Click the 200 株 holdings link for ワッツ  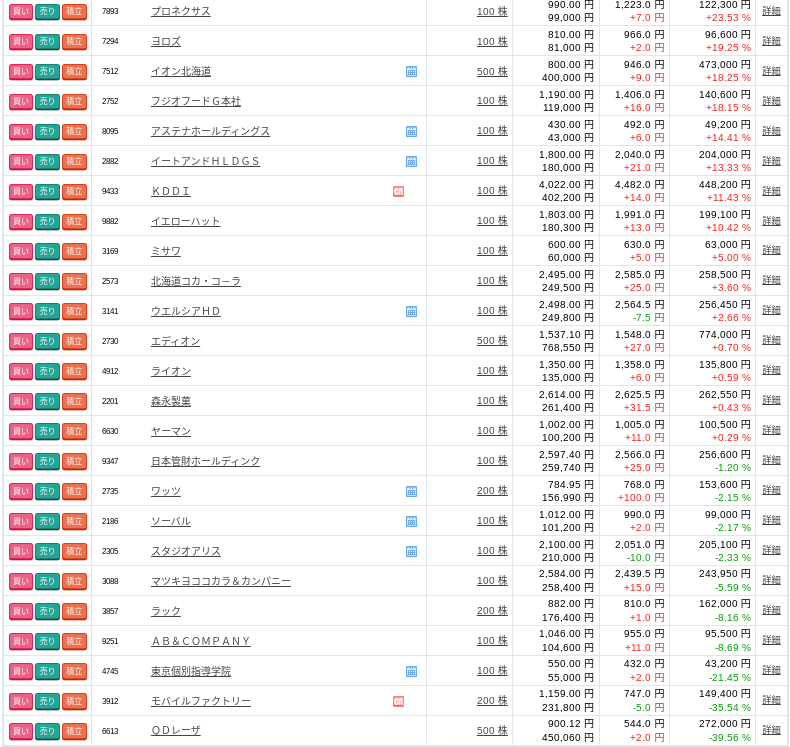pos(492,491)
